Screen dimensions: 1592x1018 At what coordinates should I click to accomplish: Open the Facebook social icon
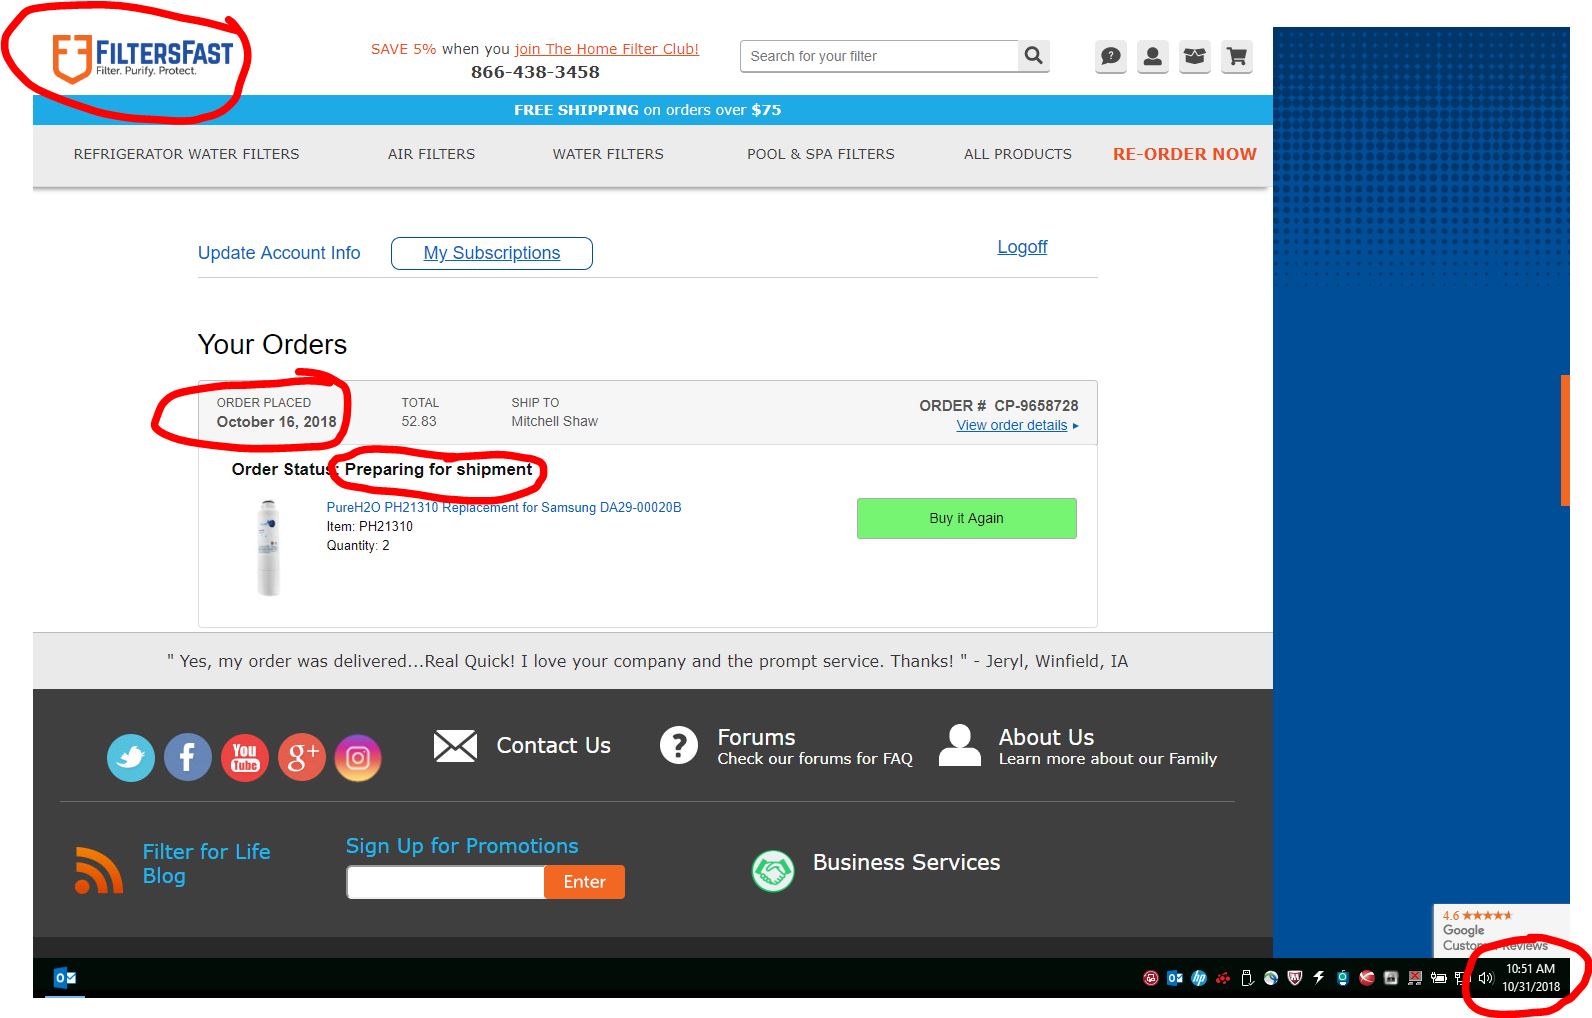(x=188, y=757)
